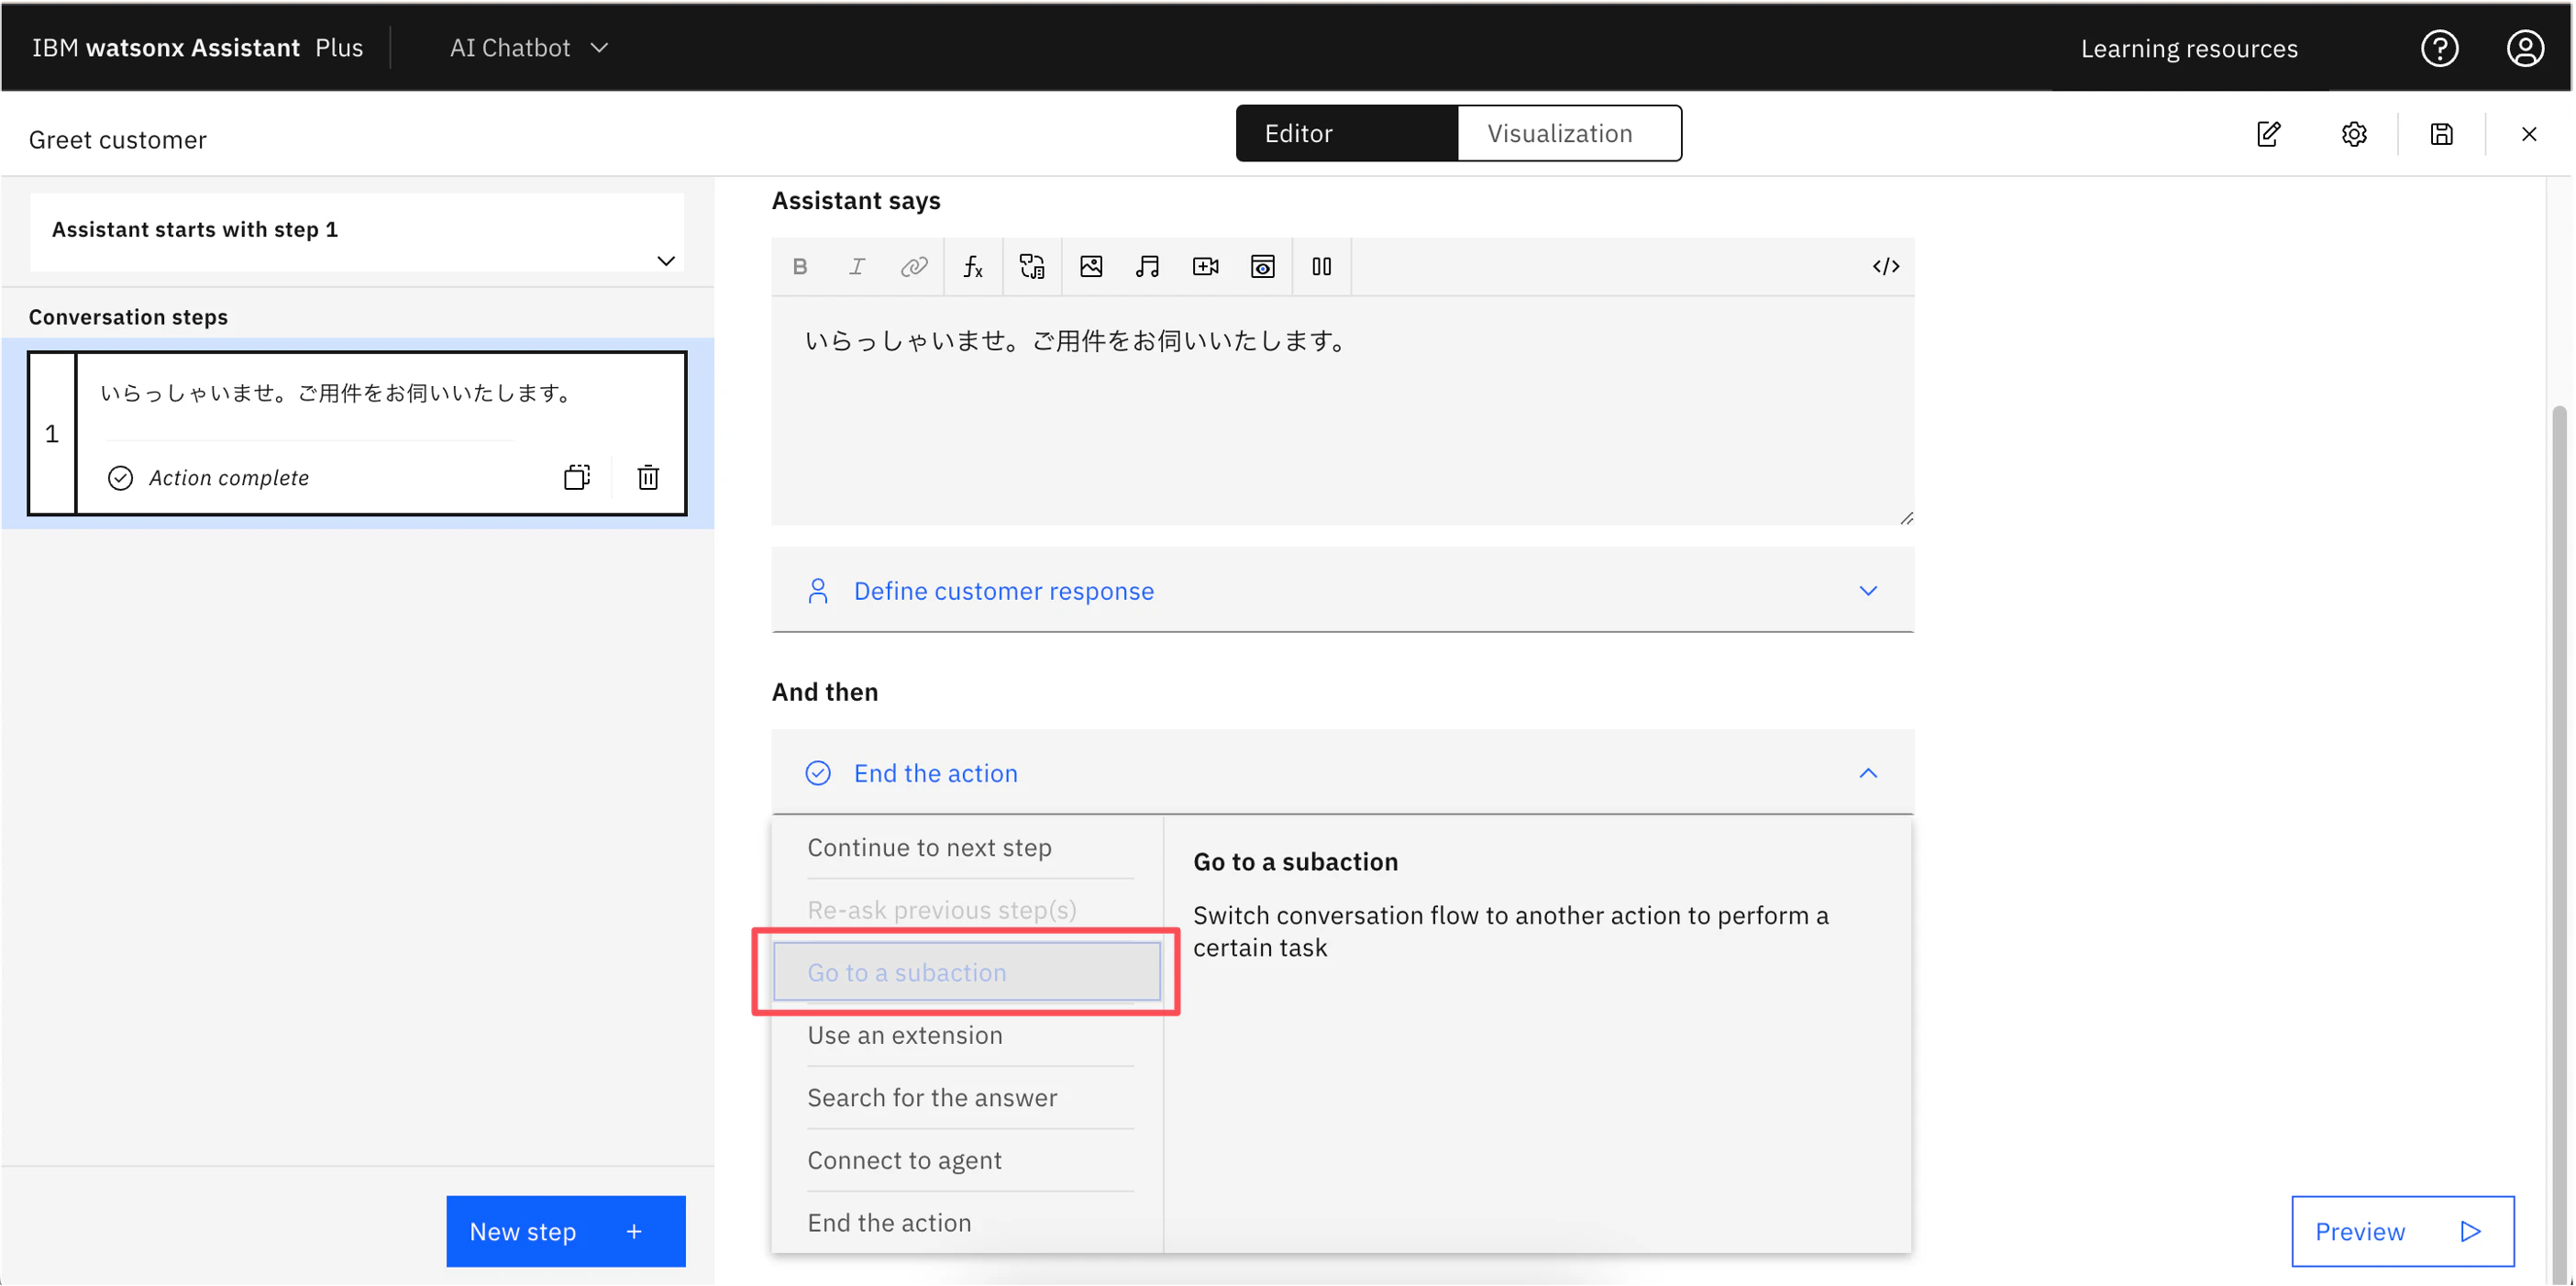Collapse the End the action dropdown
The width and height of the screenshot is (2576, 1286).
[1867, 773]
